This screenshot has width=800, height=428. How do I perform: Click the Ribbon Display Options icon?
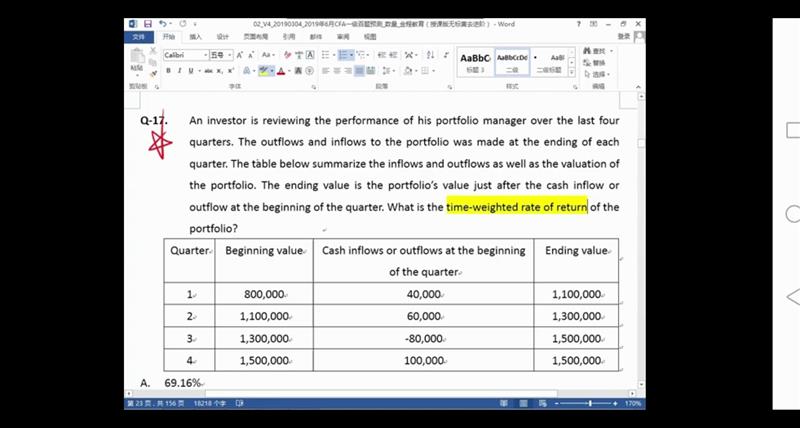pos(593,24)
